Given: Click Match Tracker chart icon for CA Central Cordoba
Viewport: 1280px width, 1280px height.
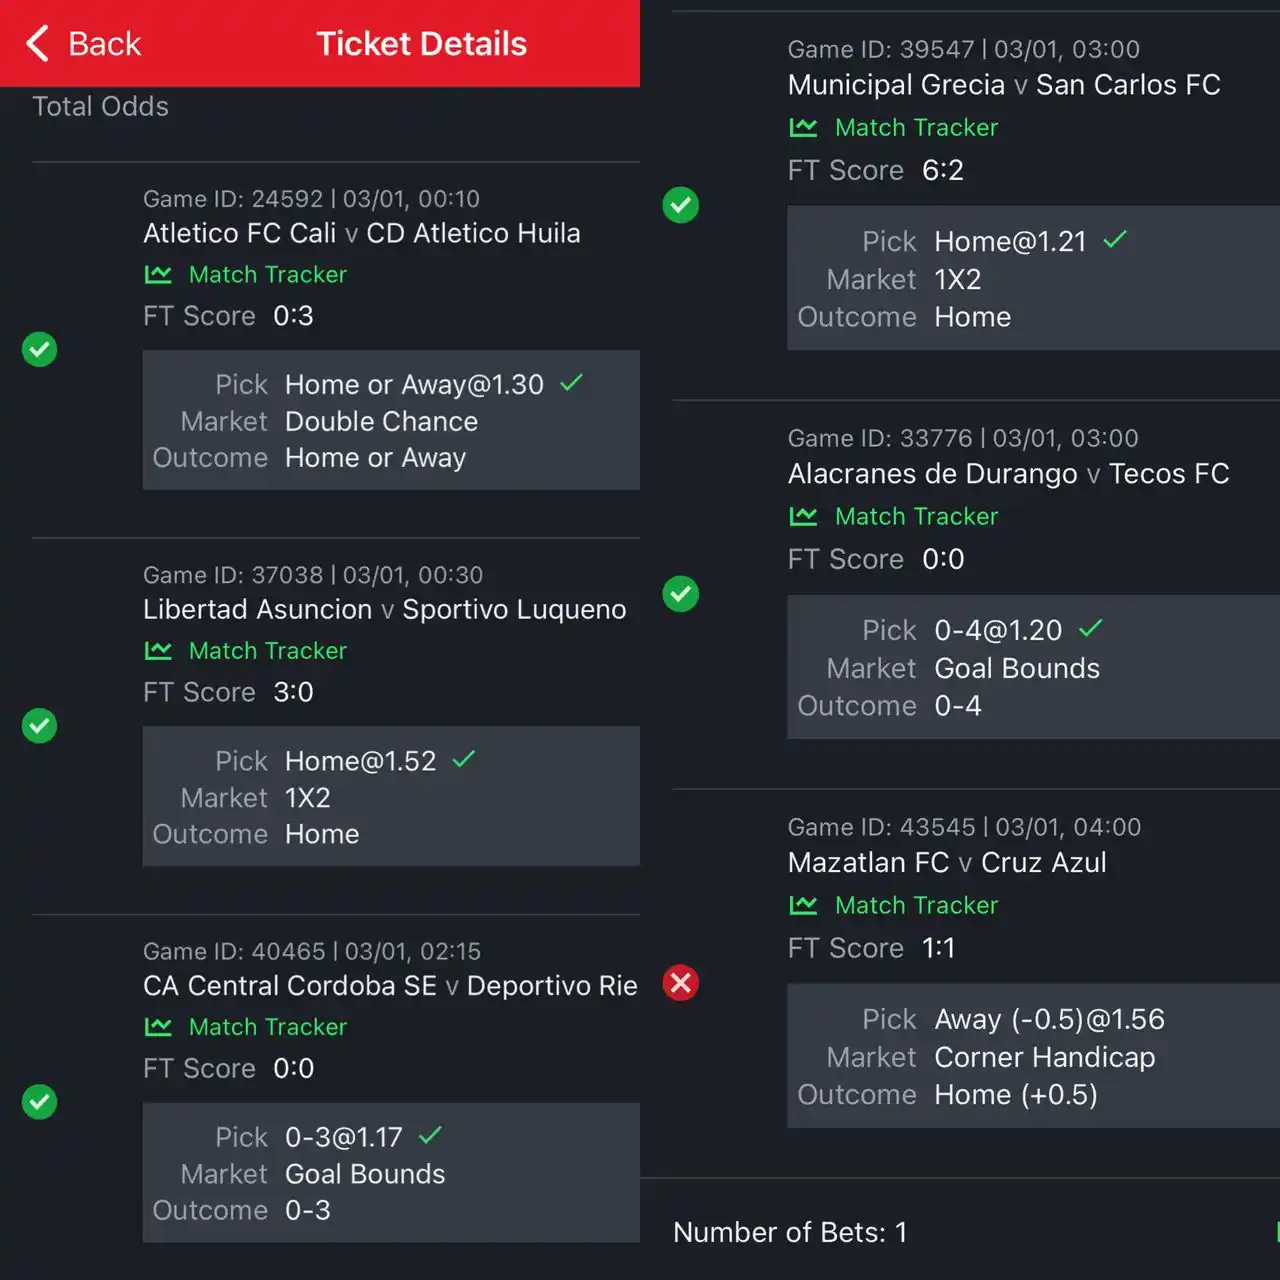Looking at the screenshot, I should 158,1027.
